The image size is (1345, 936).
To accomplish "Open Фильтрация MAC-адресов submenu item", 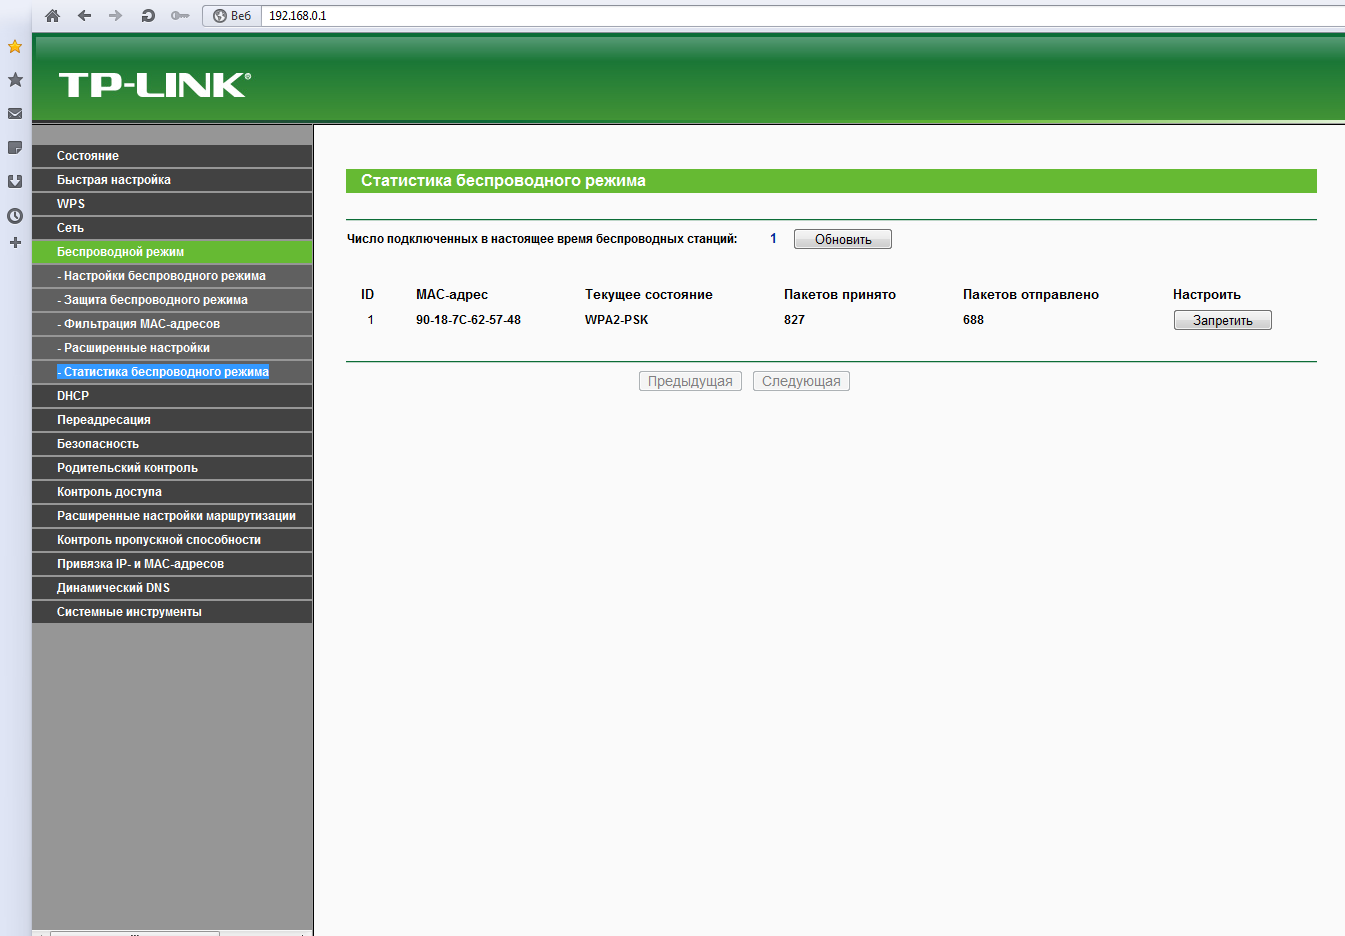I will coord(141,324).
